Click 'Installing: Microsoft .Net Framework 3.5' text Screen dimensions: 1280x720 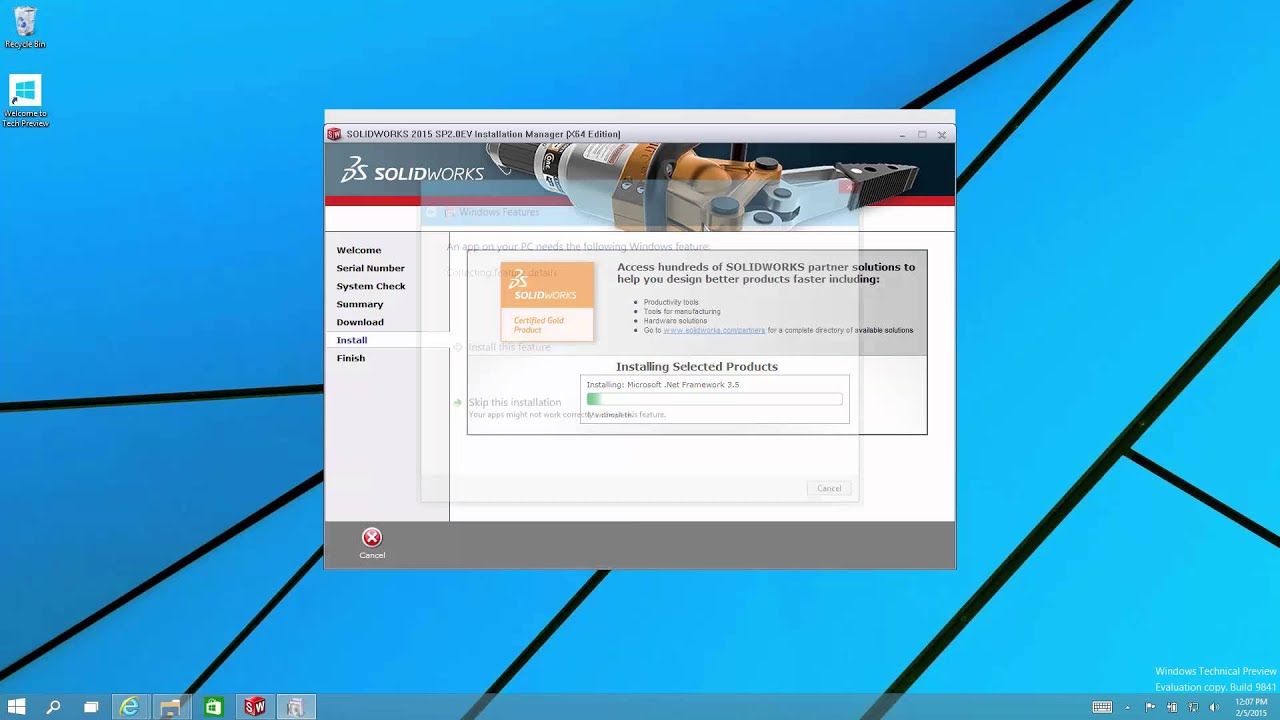point(663,384)
